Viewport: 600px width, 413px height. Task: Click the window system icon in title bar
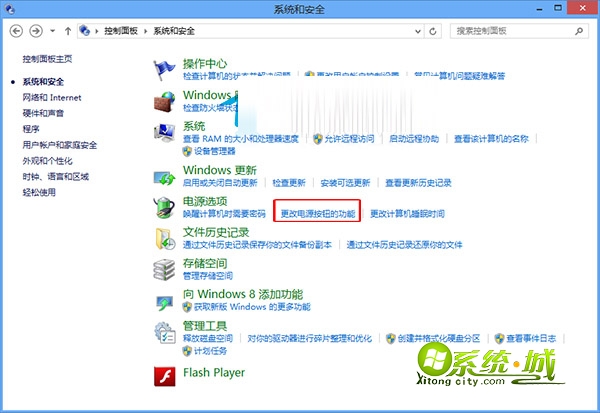tap(10, 9)
